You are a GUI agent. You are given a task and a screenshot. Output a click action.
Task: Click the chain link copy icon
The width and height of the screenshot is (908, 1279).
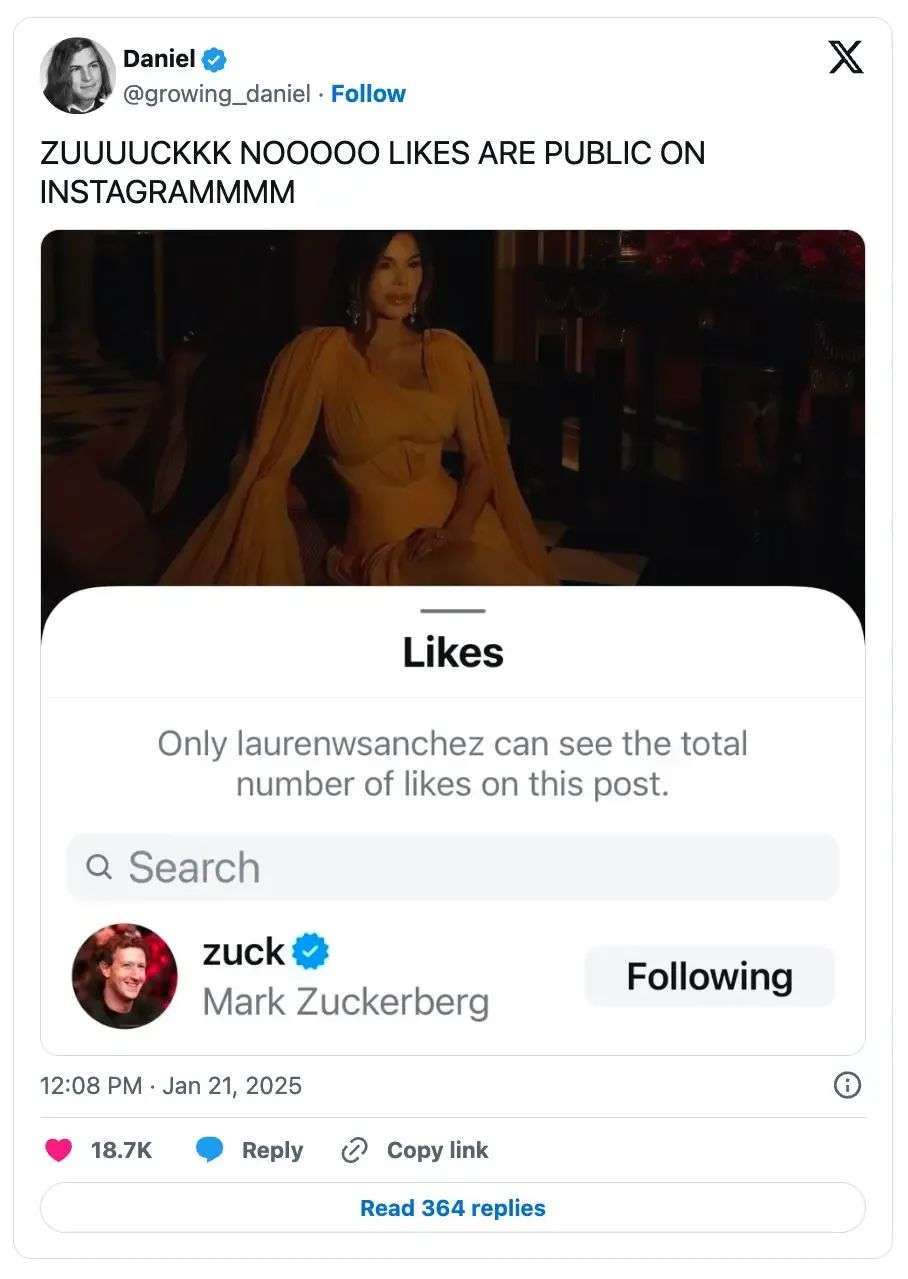(x=355, y=1150)
